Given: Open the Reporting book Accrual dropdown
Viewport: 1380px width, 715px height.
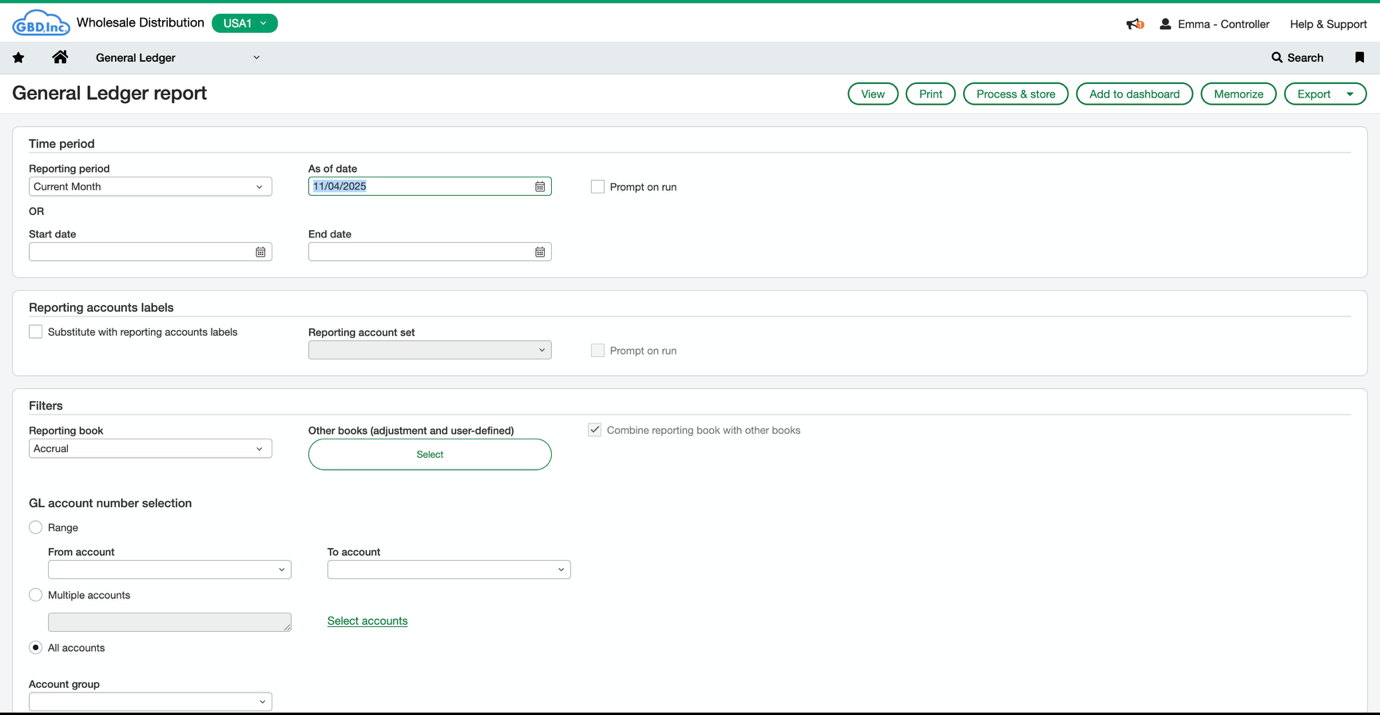Looking at the screenshot, I should pyautogui.click(x=150, y=449).
